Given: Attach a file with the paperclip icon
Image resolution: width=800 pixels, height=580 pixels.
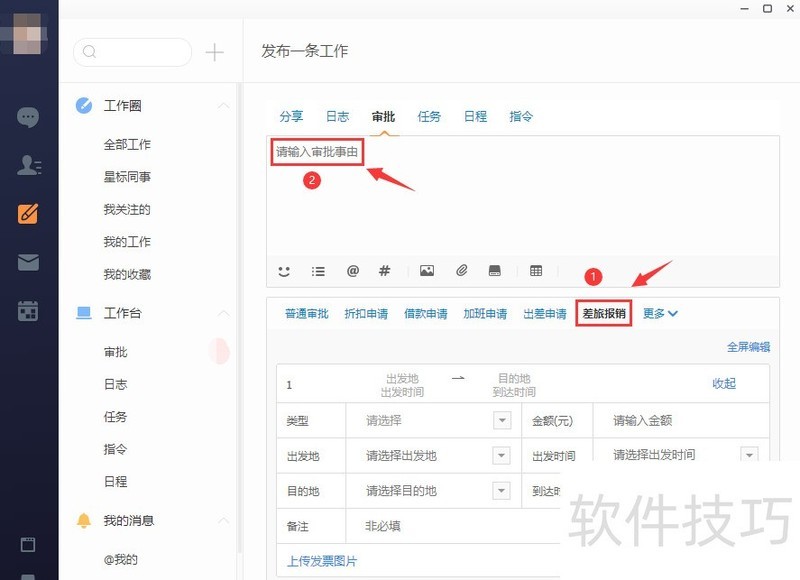Looking at the screenshot, I should point(462,270).
